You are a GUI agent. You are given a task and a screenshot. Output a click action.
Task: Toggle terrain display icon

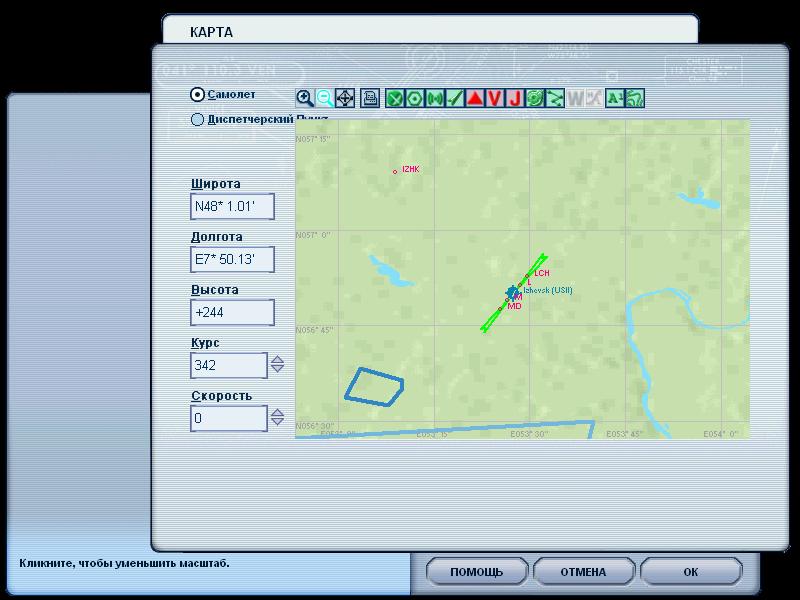(635, 98)
